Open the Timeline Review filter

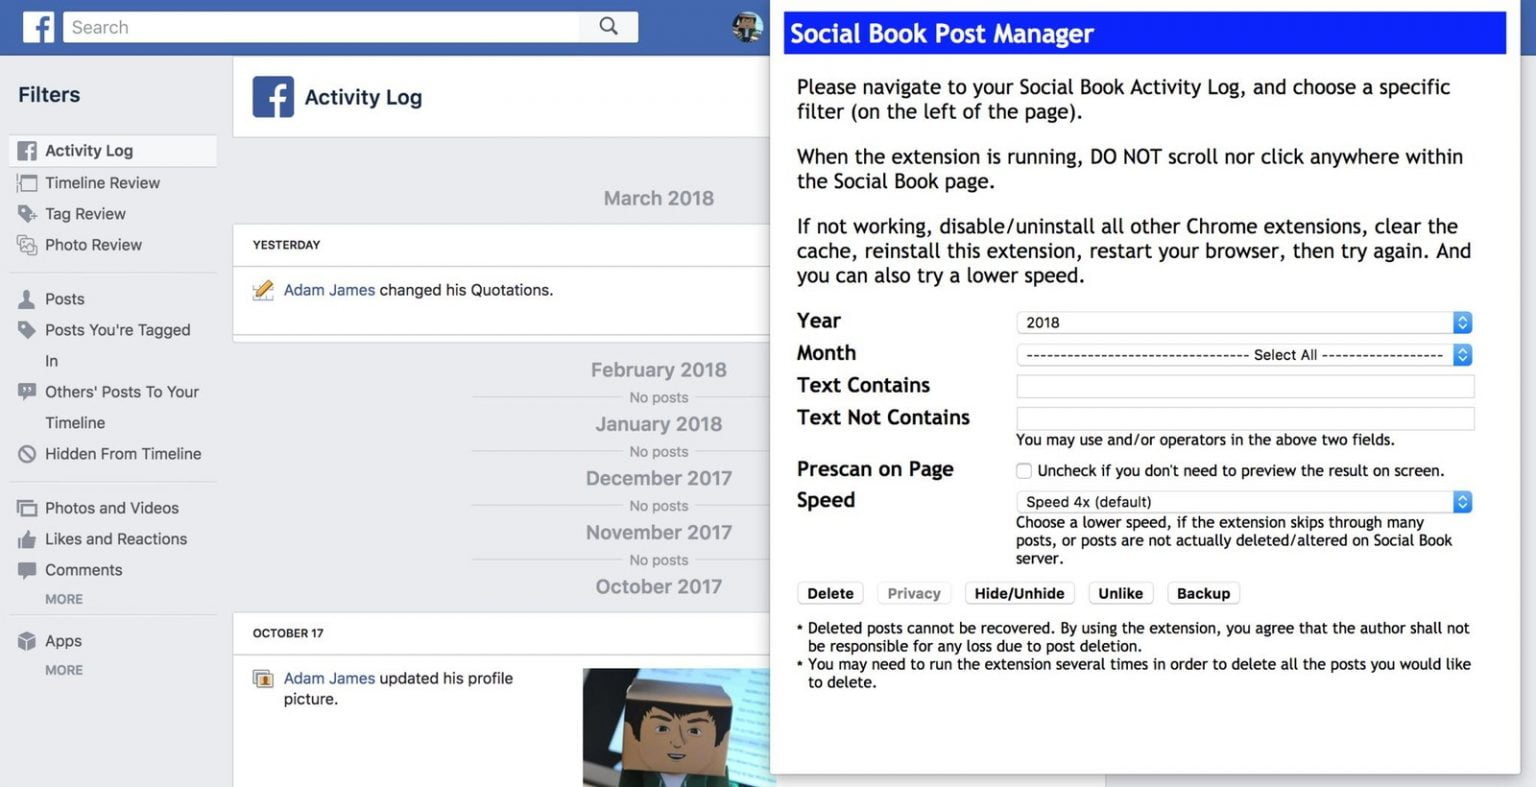point(102,183)
